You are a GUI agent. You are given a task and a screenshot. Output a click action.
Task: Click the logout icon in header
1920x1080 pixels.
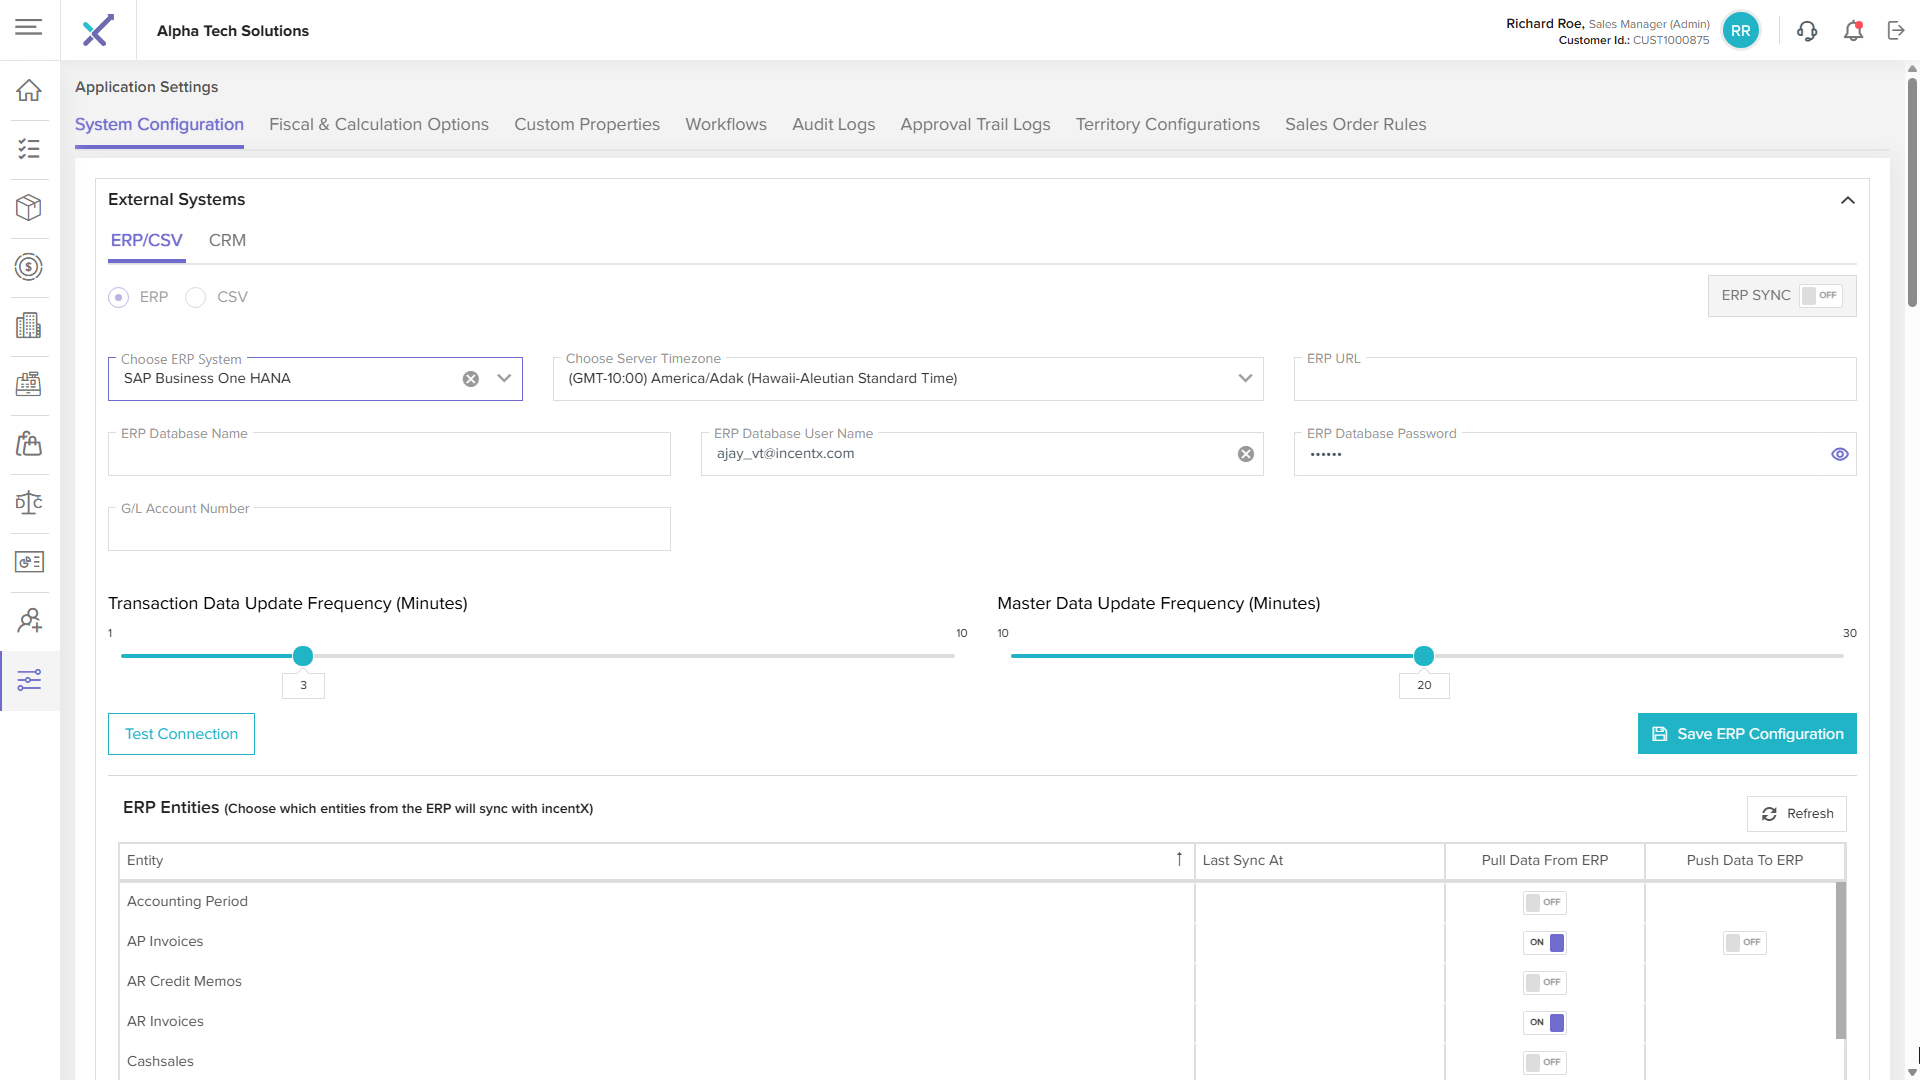(x=1896, y=31)
